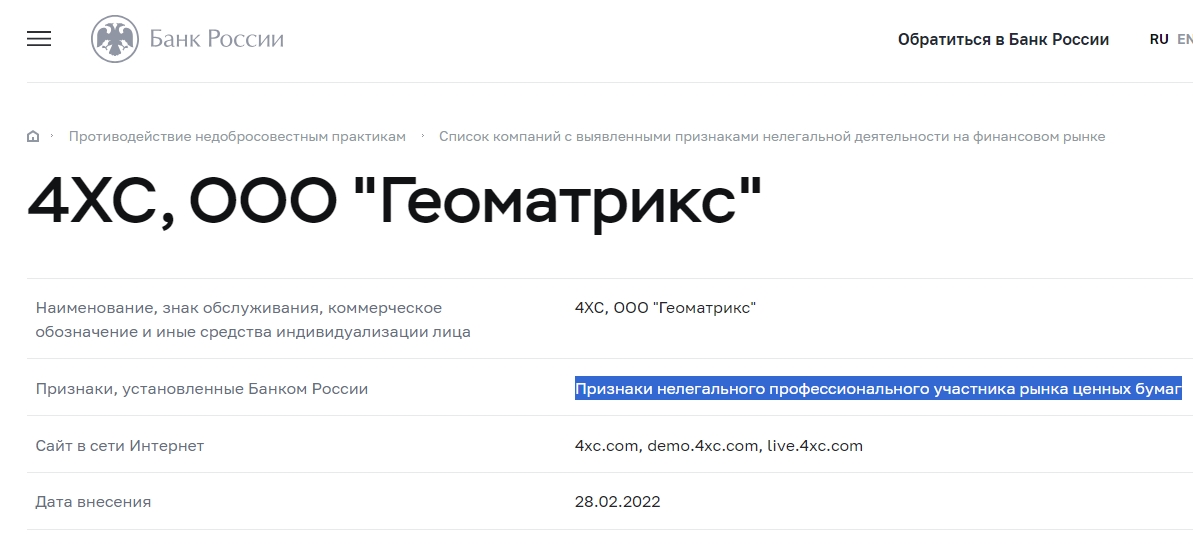The height and width of the screenshot is (551, 1193).
Task: Click the "Сайт в сети Интернет" label
Action: 119,446
